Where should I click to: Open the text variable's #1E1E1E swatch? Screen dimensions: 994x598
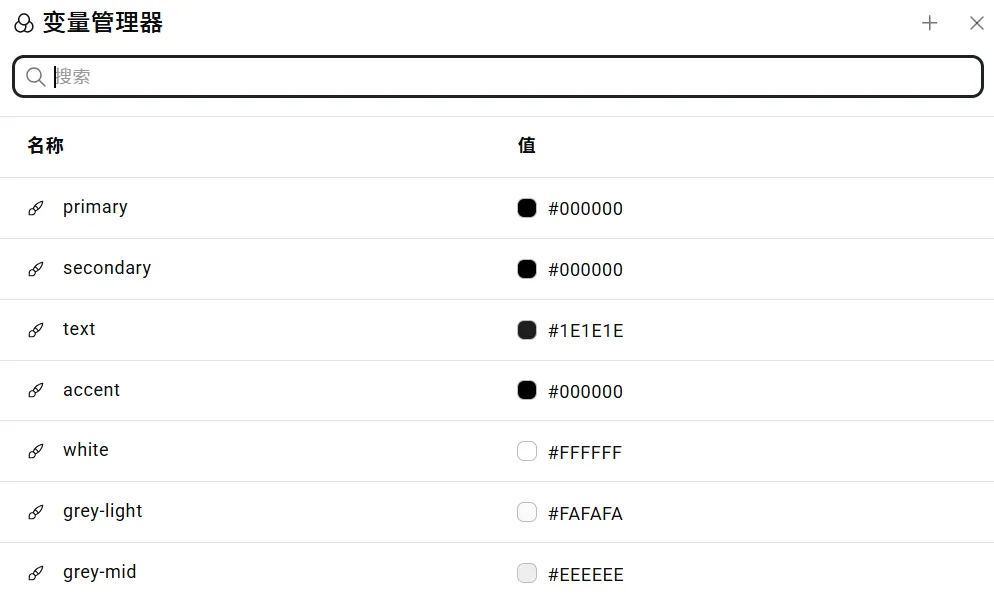527,330
